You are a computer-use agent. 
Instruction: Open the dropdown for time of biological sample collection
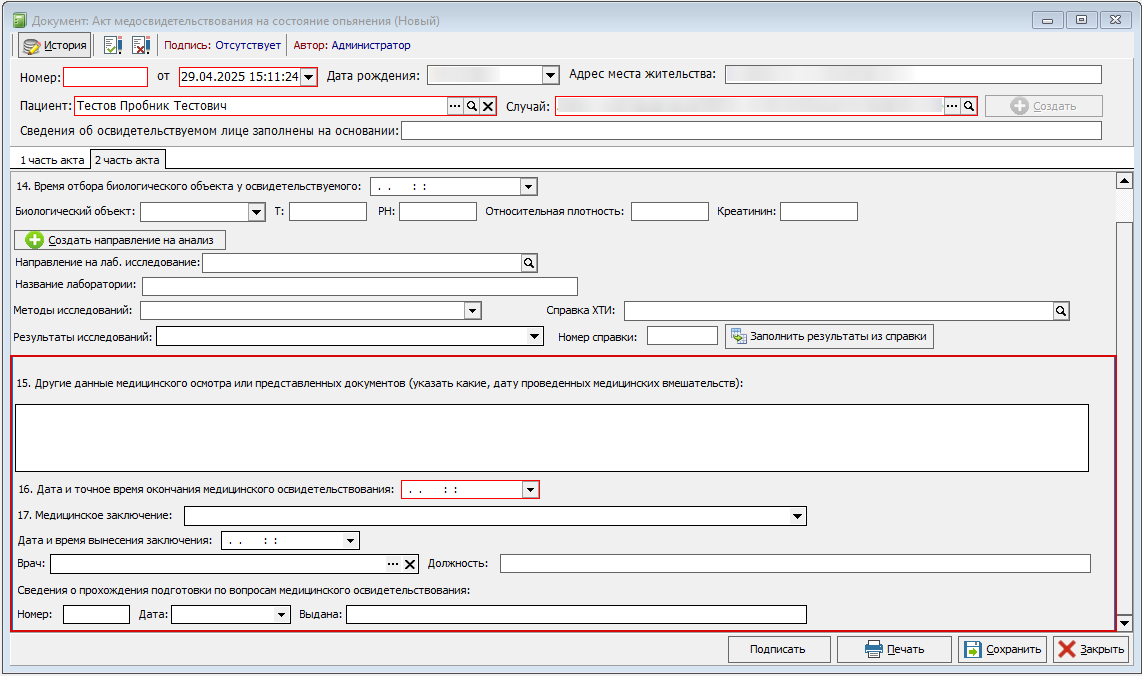[x=529, y=186]
